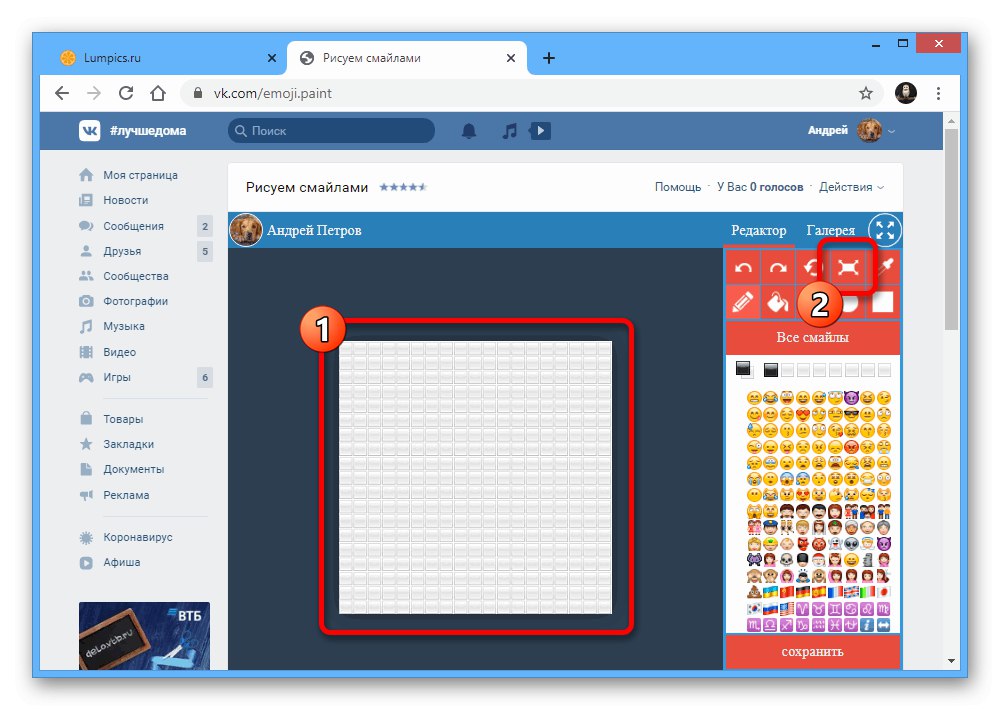The width and height of the screenshot is (1000, 710).
Task: Open Видео in sidebar
Action: tap(119, 352)
